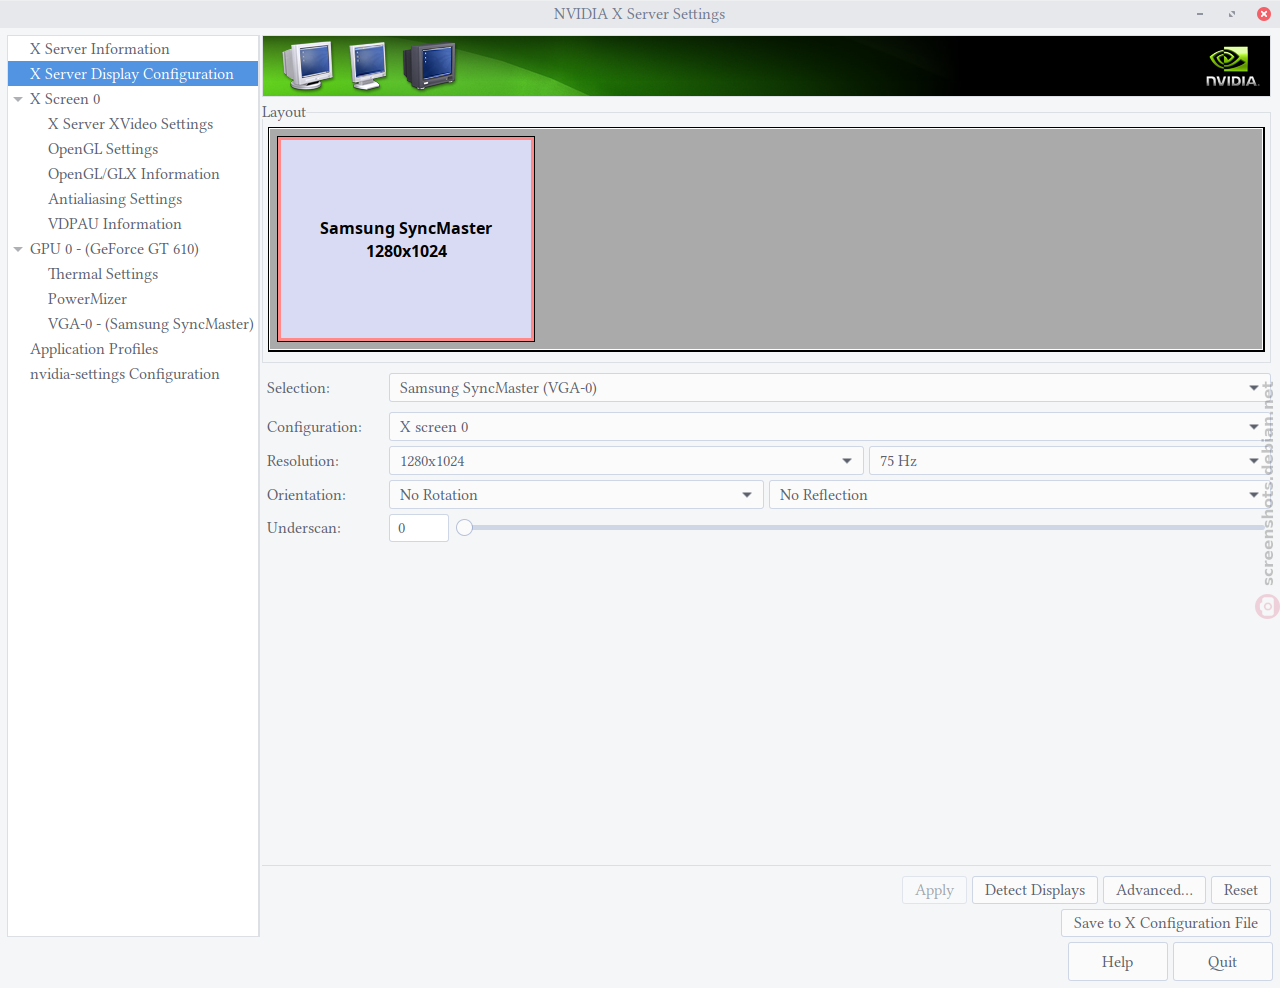1280x988 pixels.
Task: Quit NVIDIA X Server Settings
Action: click(x=1222, y=962)
